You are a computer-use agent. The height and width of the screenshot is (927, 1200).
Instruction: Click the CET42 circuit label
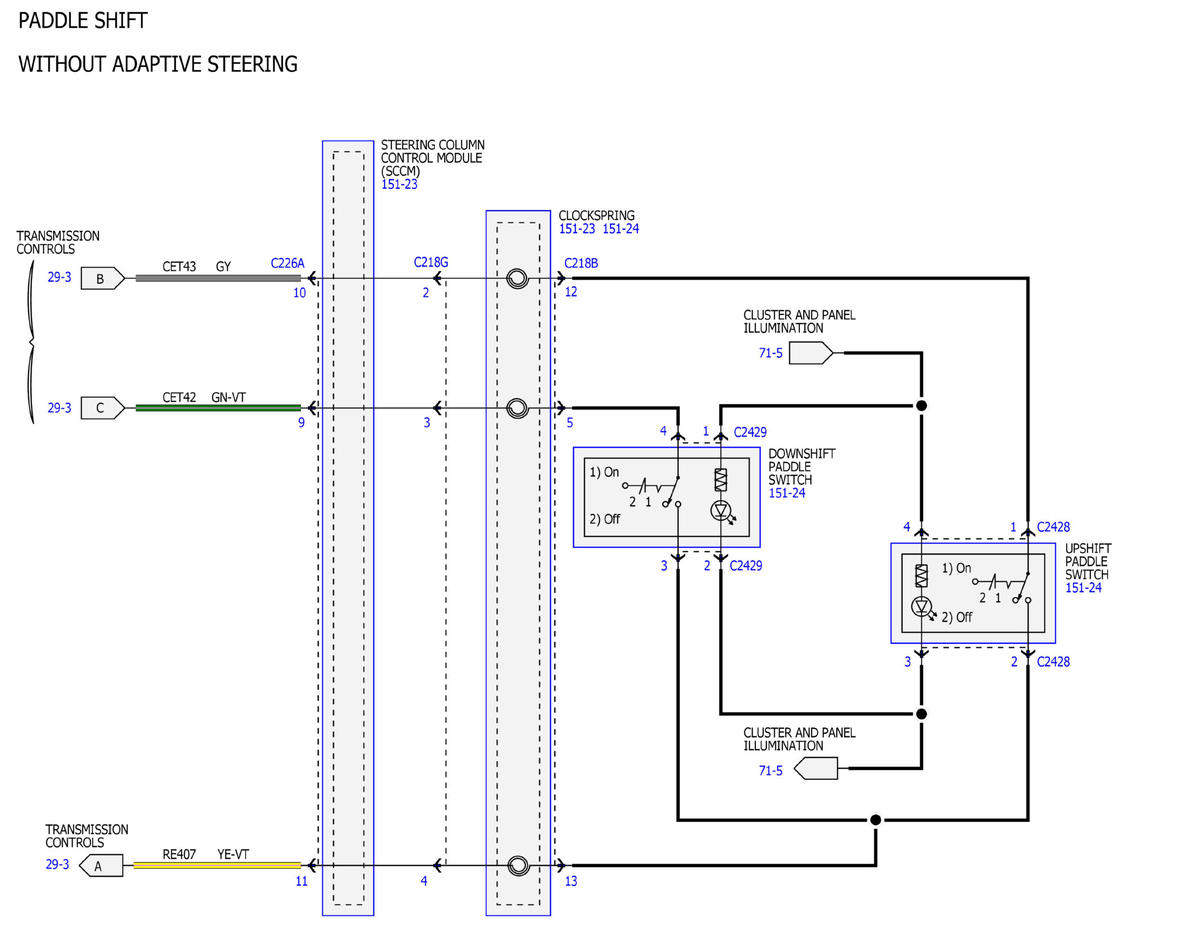pos(179,396)
